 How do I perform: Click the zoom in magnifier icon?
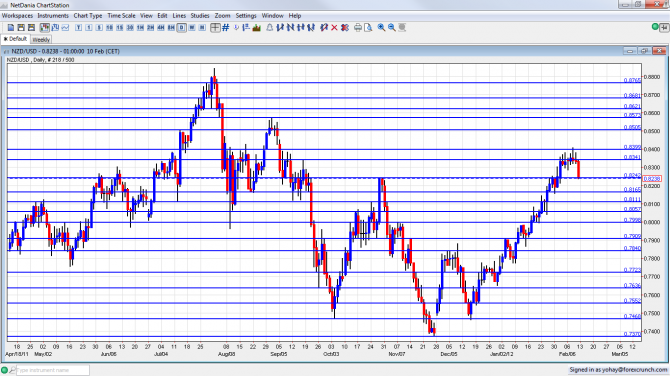381,27
